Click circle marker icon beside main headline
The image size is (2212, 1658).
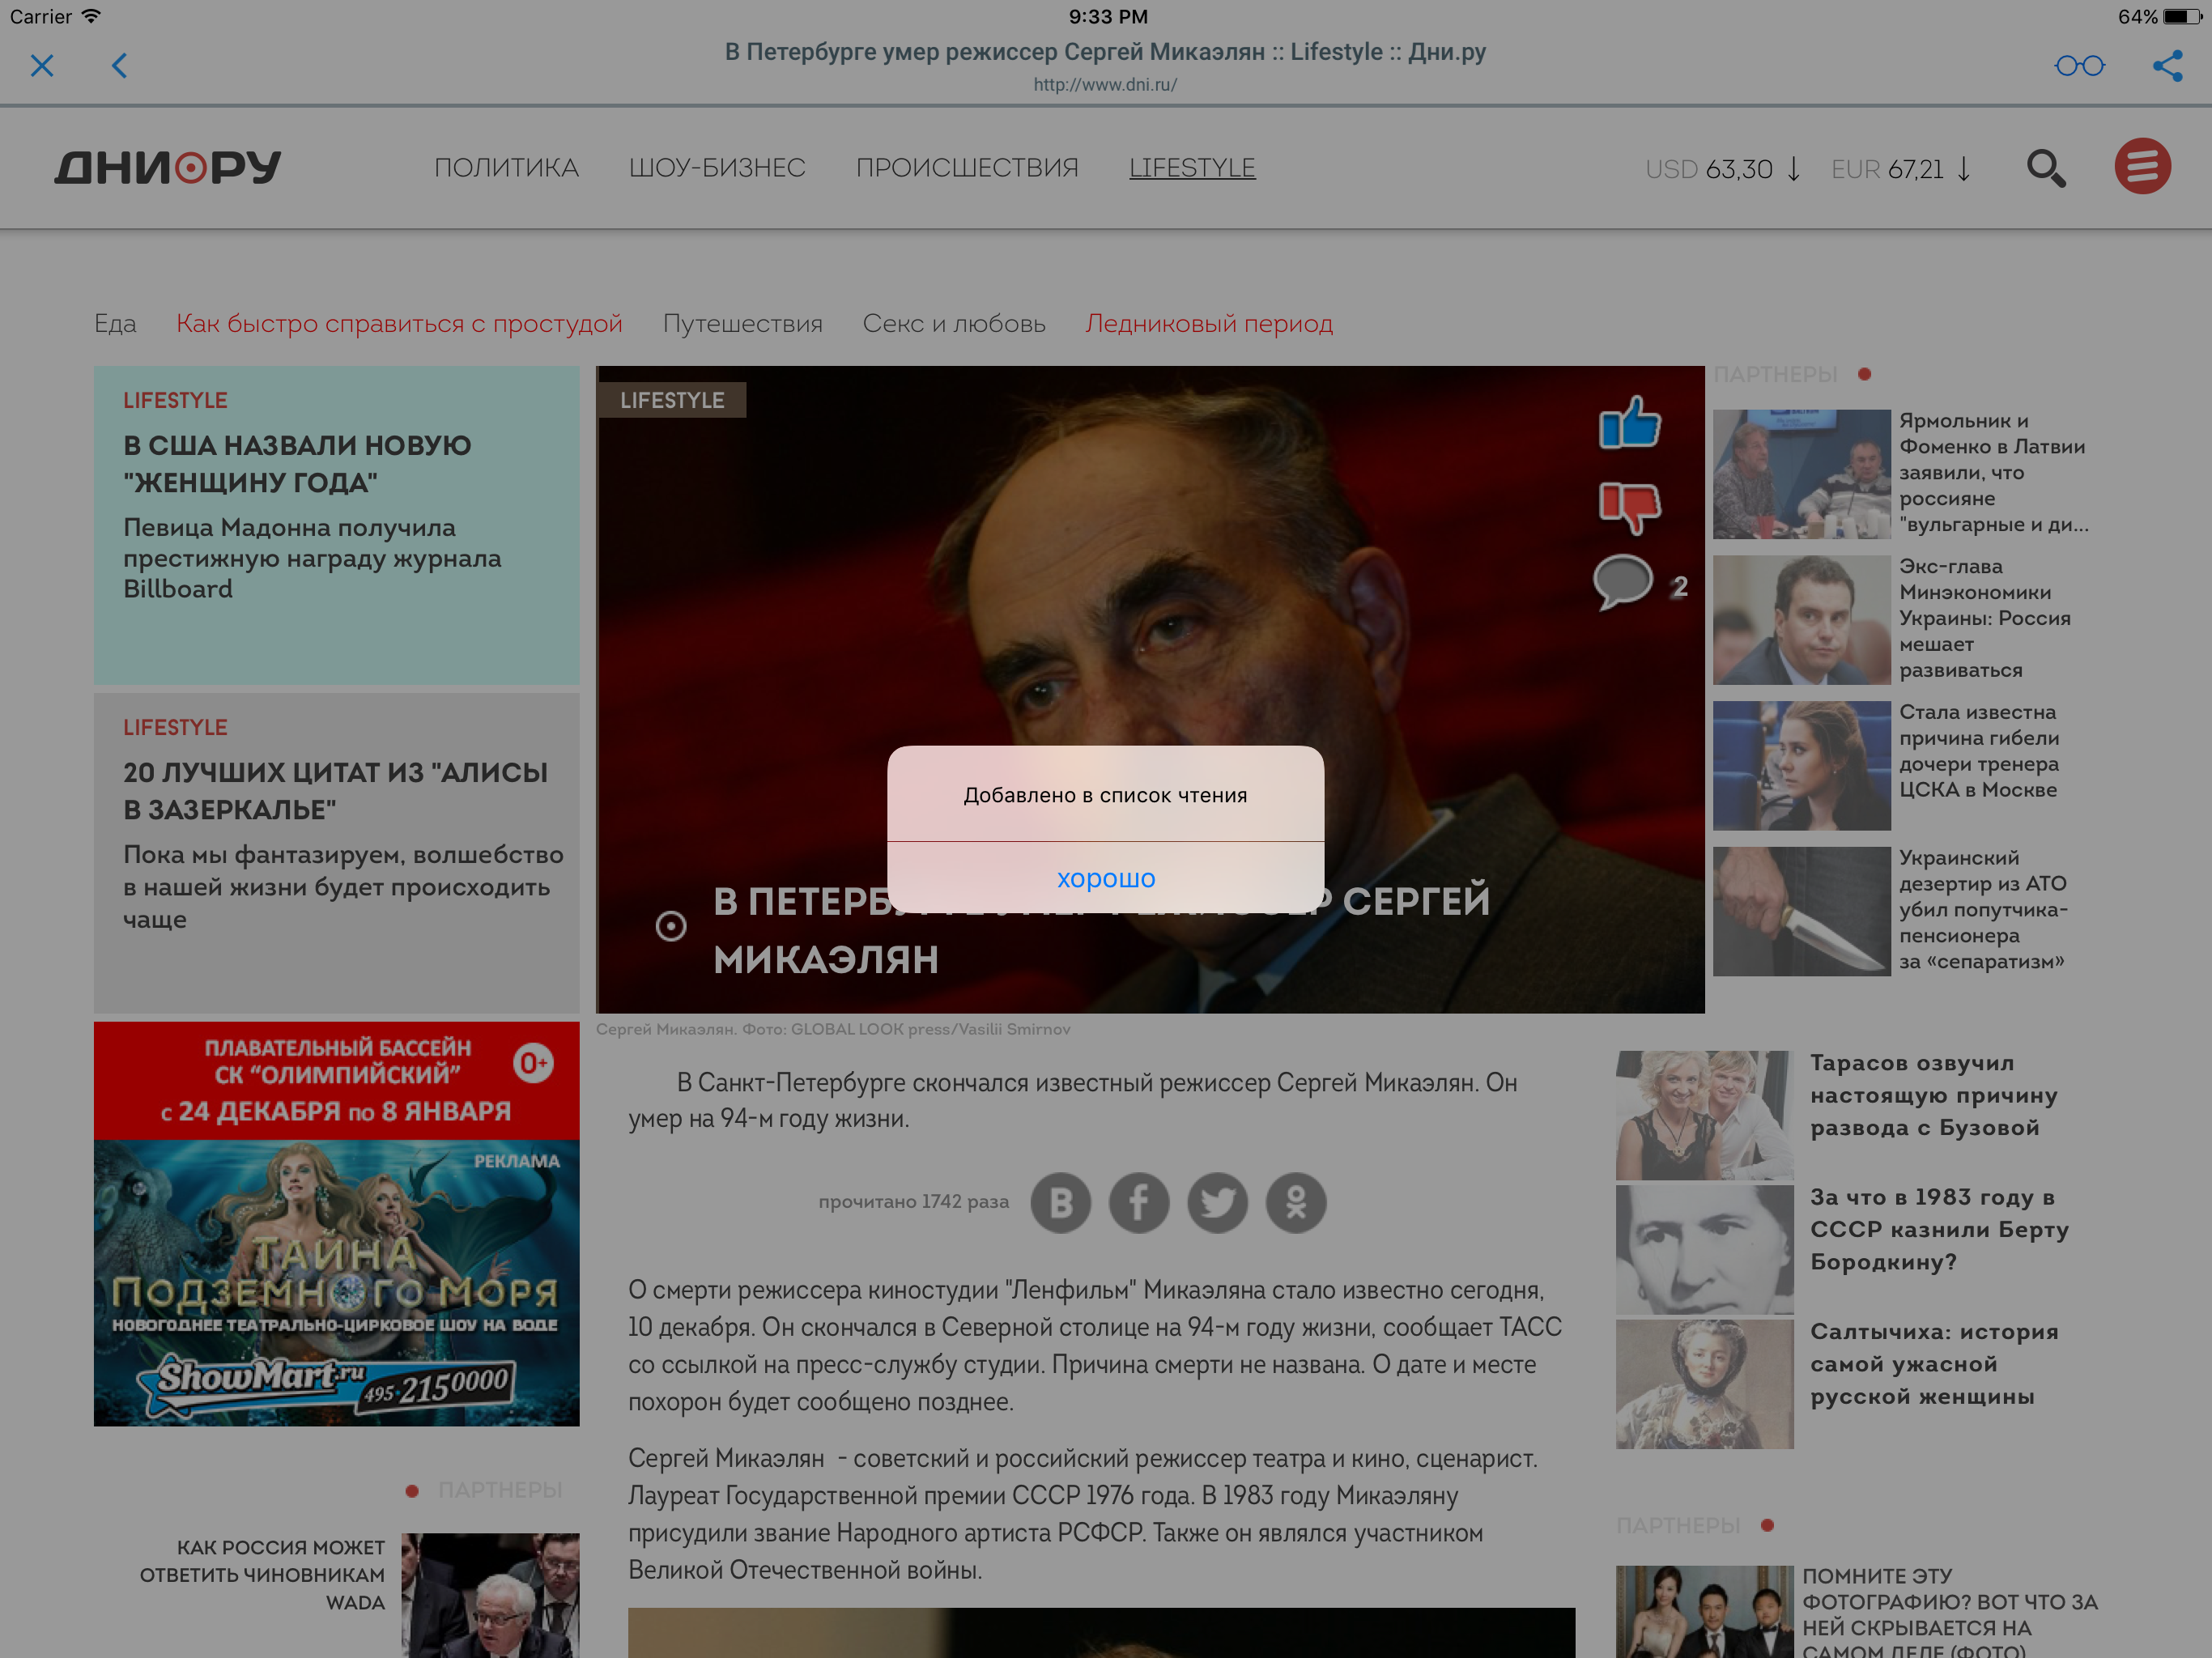671,926
